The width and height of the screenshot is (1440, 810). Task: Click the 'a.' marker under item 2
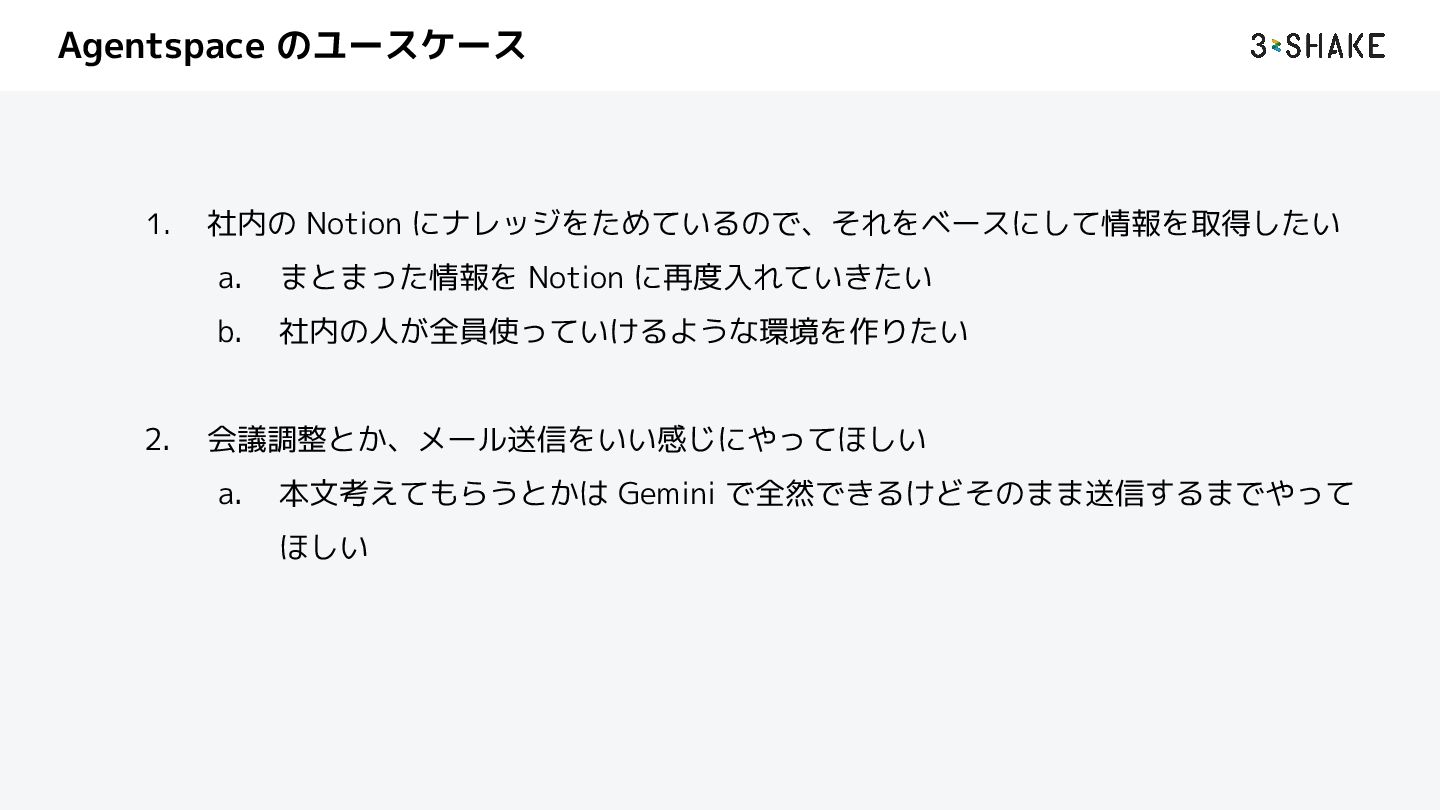coord(230,493)
